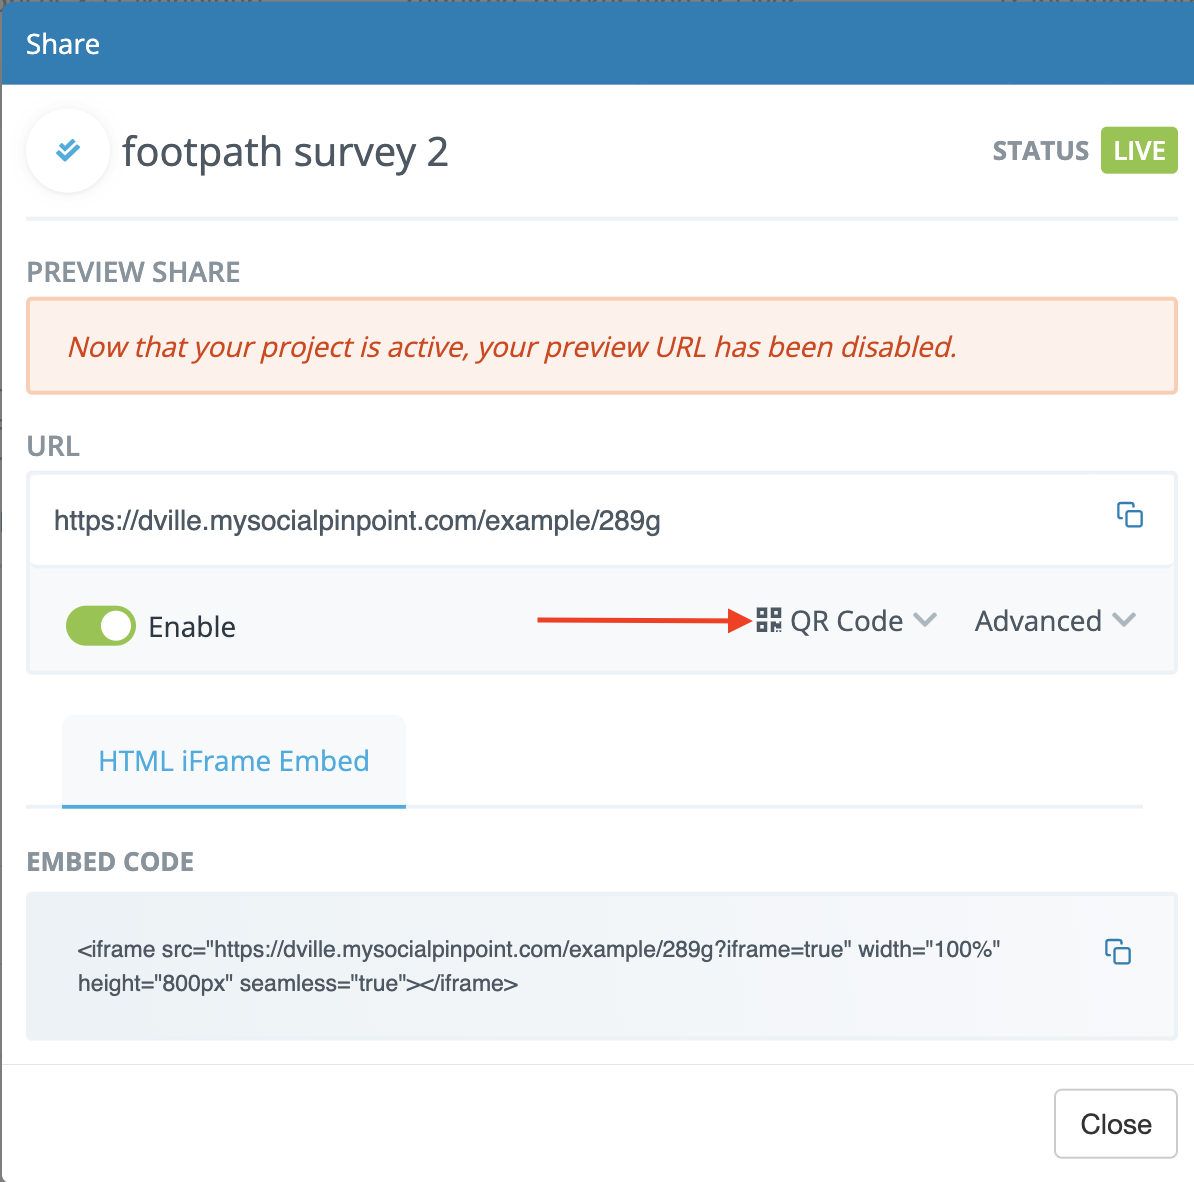The width and height of the screenshot is (1194, 1182).
Task: Copy the embed code with copy icon
Action: [x=1118, y=951]
